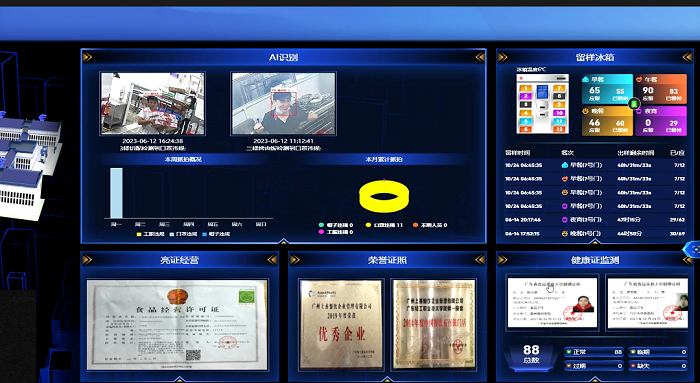Click the yellow donut chart ring

pos(384,196)
